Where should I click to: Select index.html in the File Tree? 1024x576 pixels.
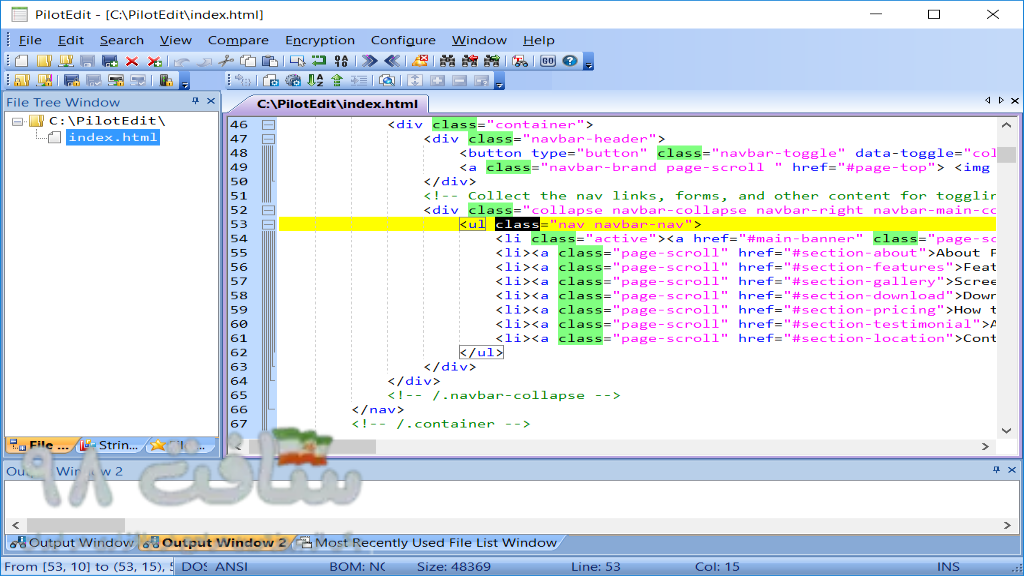(113, 137)
